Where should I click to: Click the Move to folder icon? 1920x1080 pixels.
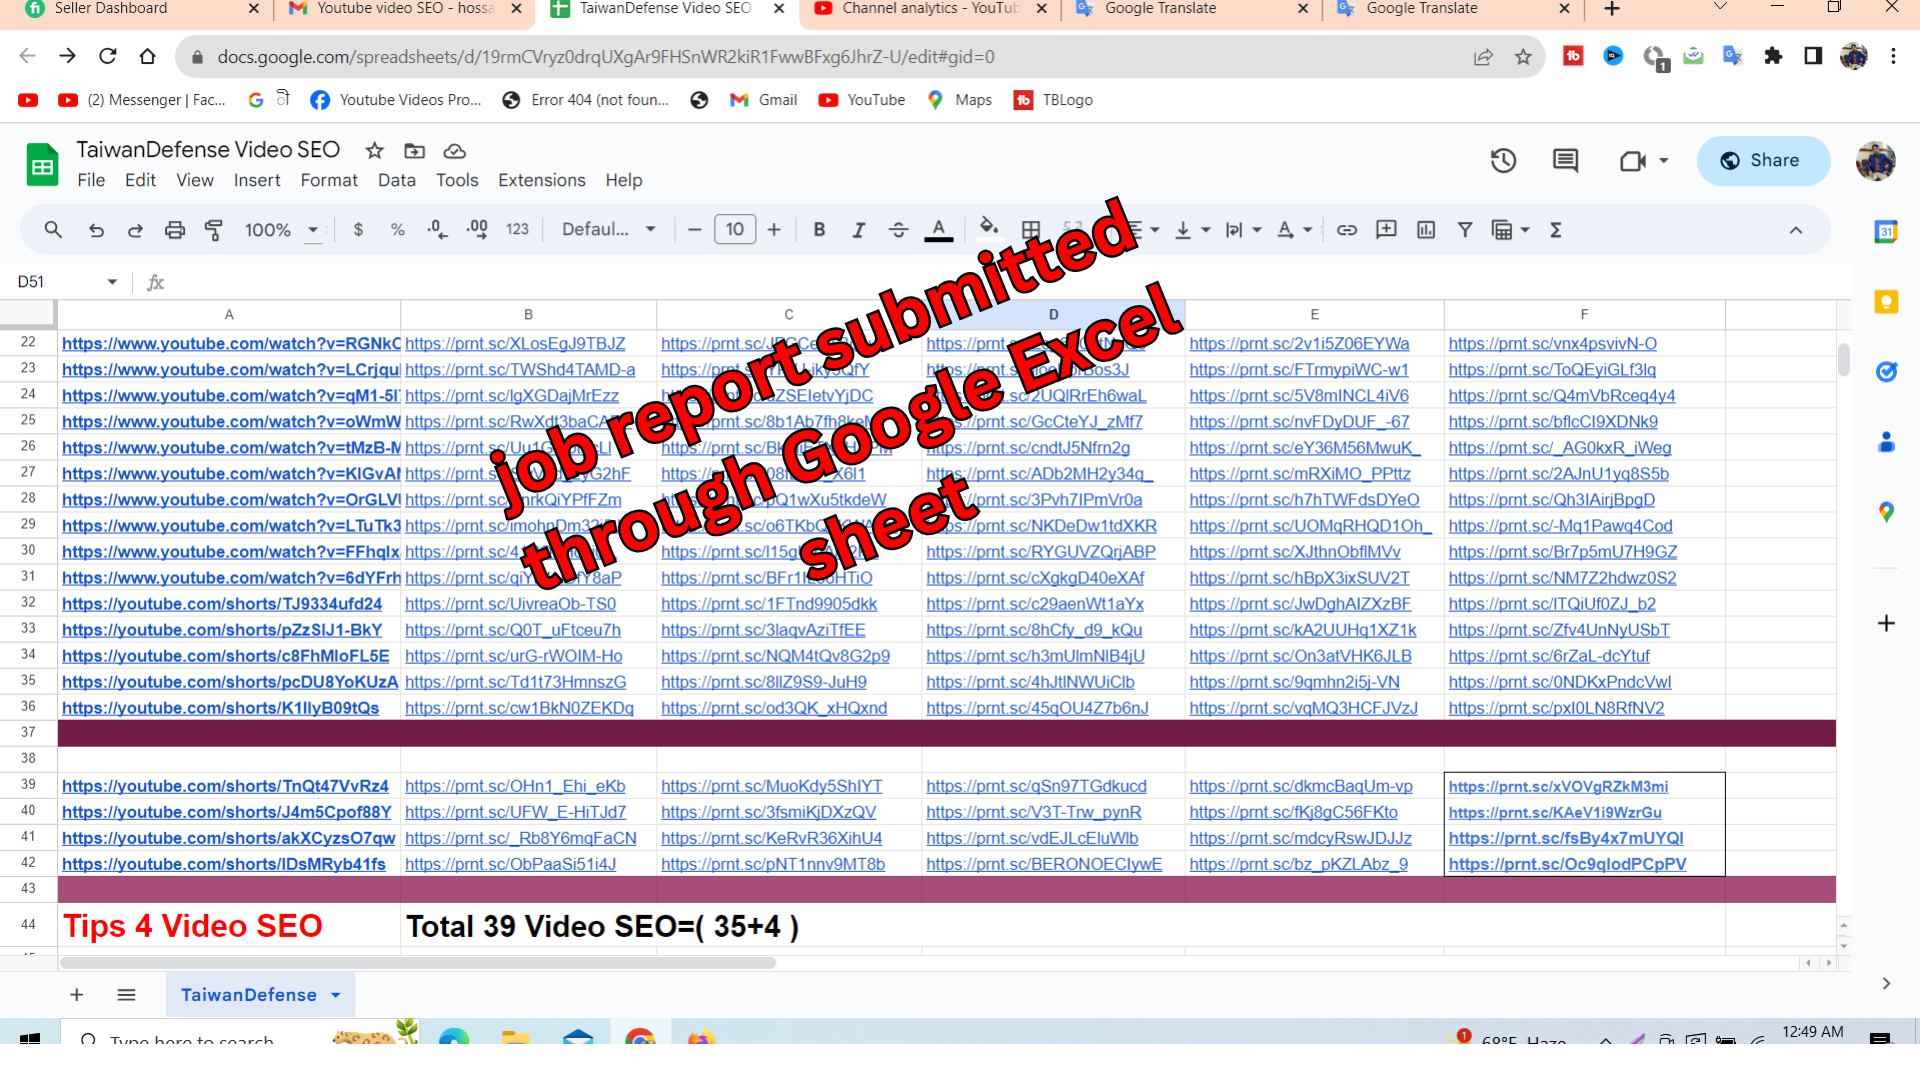click(x=414, y=151)
